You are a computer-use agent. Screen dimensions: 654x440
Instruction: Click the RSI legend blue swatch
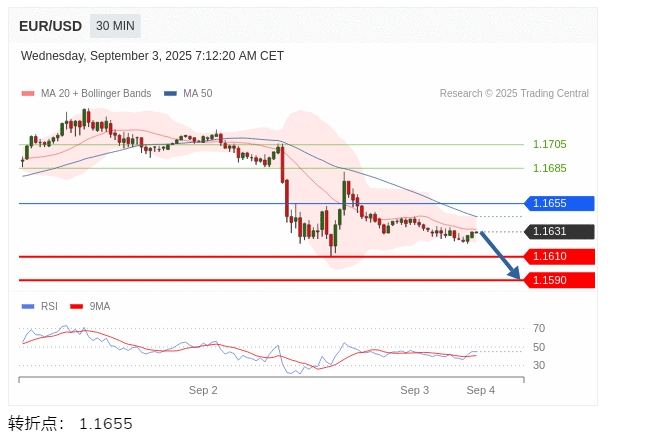click(28, 307)
